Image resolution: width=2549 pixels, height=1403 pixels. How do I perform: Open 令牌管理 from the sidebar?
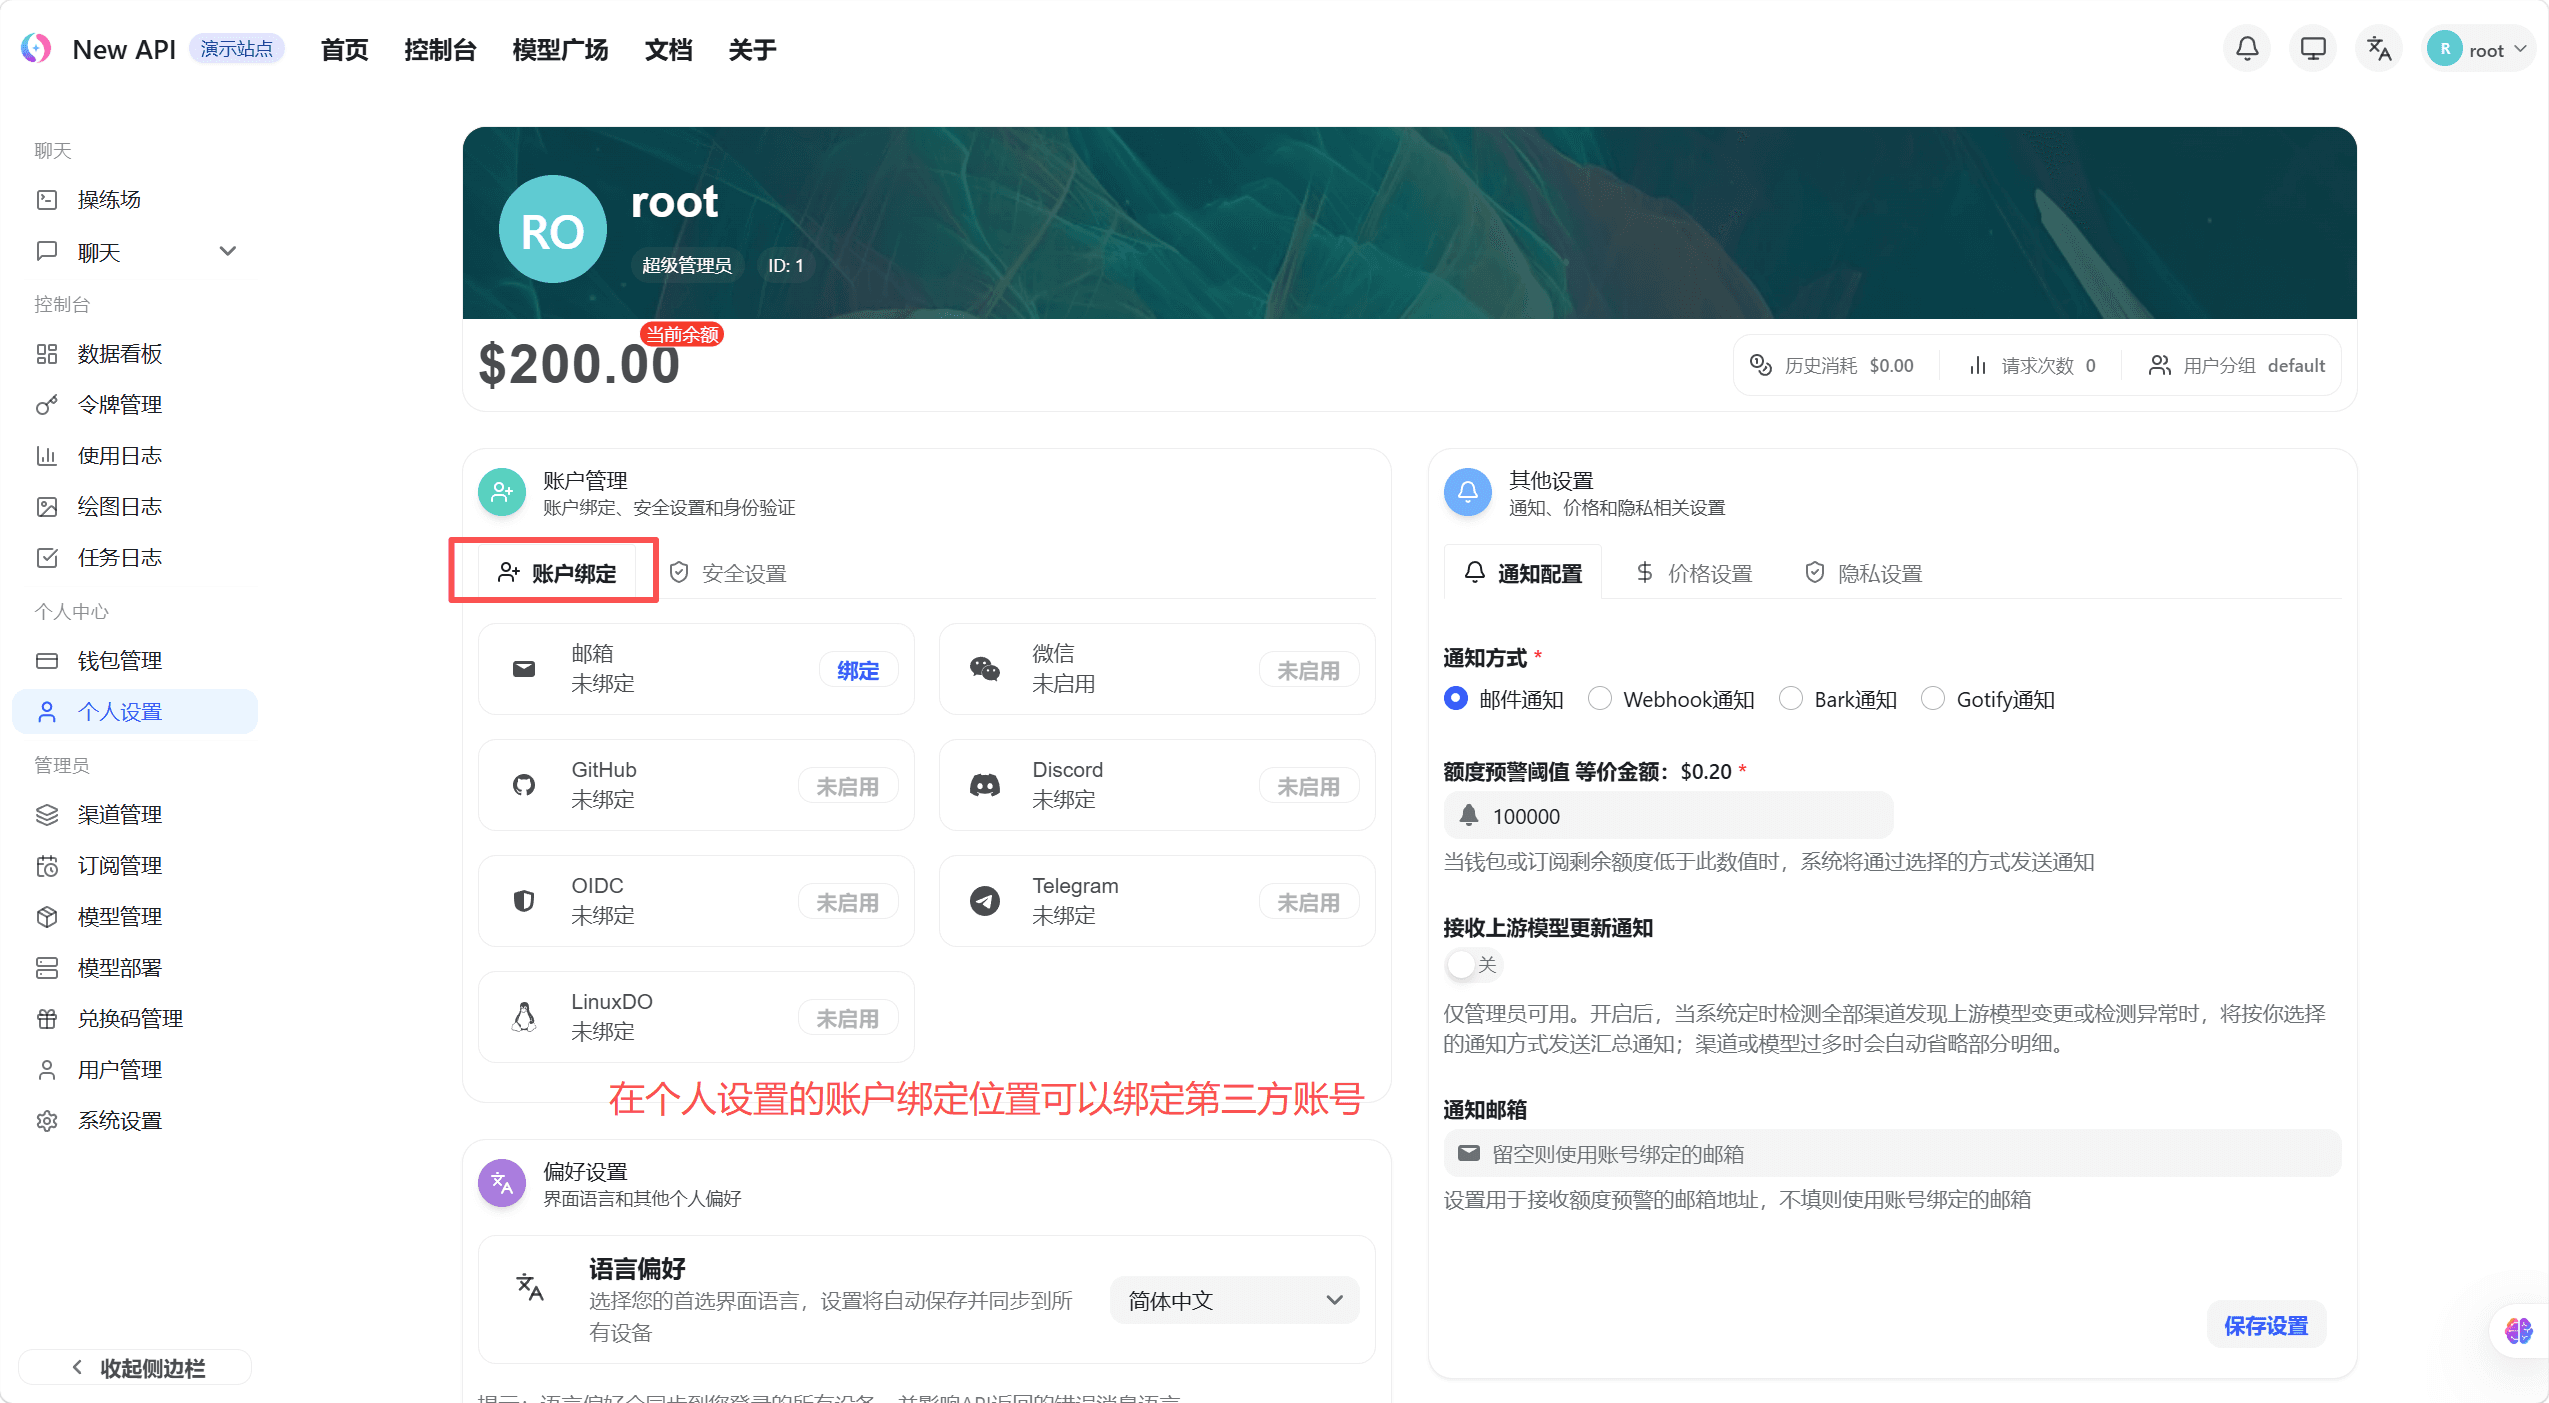pyautogui.click(x=118, y=404)
